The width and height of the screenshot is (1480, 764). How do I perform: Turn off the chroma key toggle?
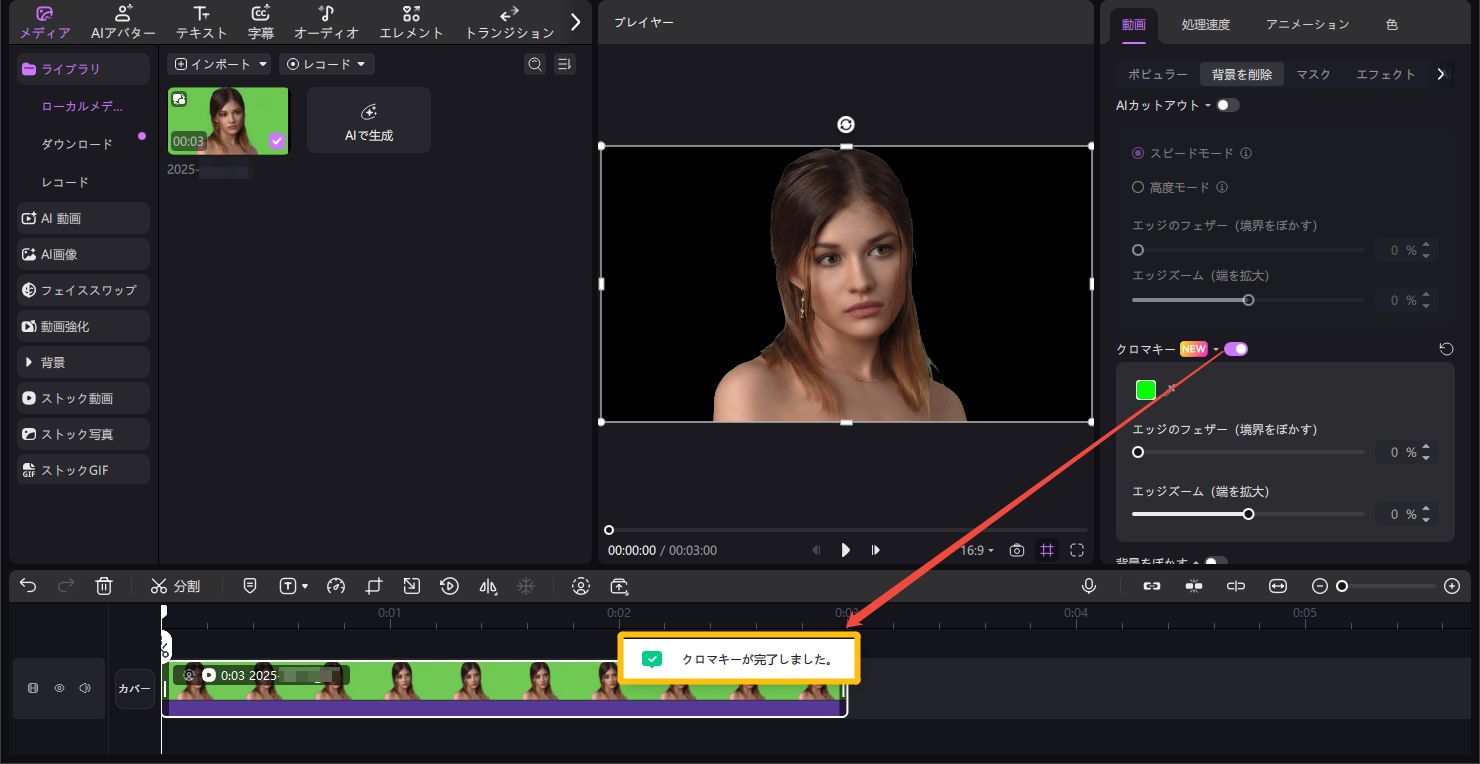pyautogui.click(x=1236, y=349)
